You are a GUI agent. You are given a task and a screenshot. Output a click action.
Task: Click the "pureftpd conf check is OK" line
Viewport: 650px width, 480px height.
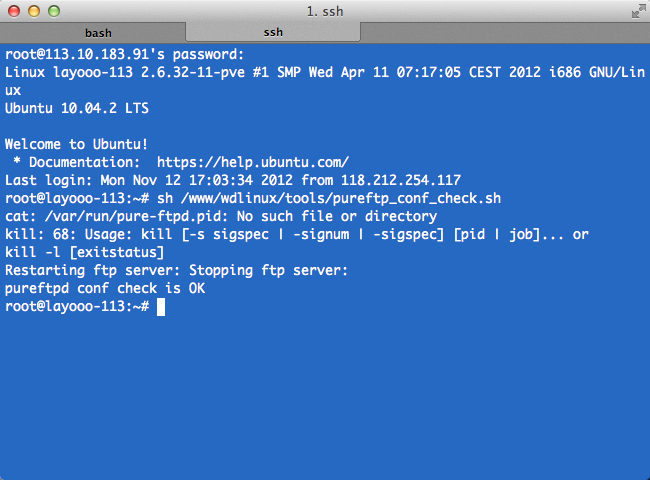105,288
